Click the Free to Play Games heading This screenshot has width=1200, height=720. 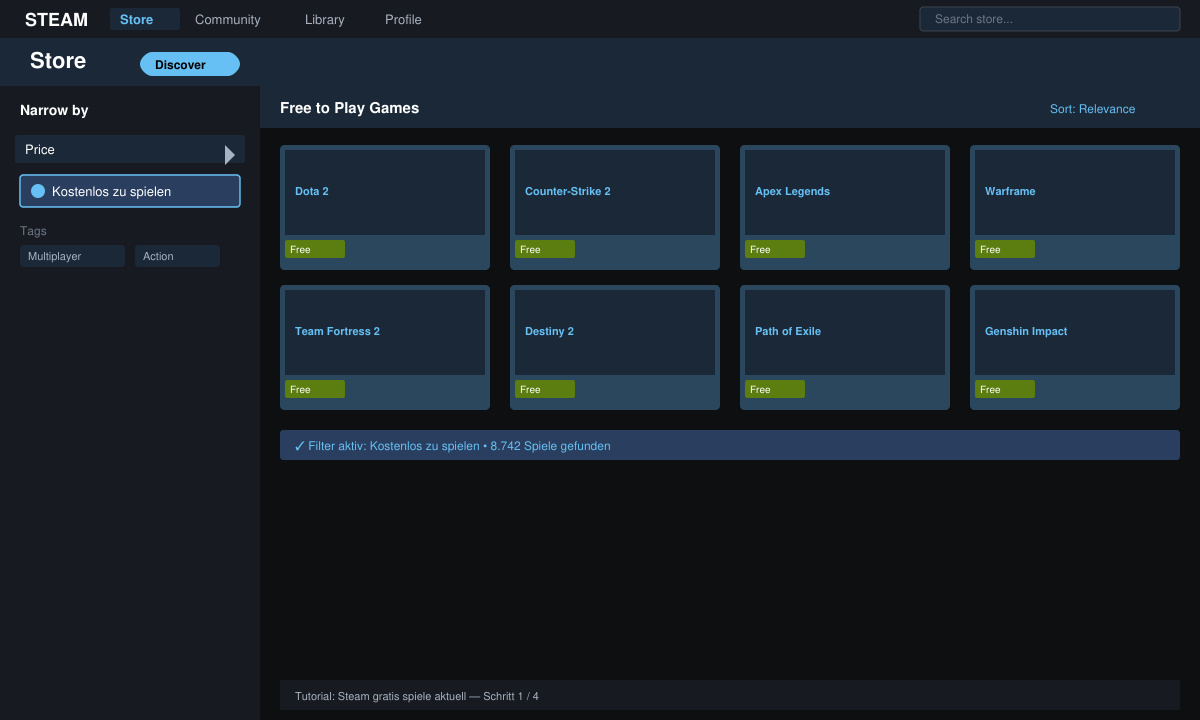pos(349,108)
